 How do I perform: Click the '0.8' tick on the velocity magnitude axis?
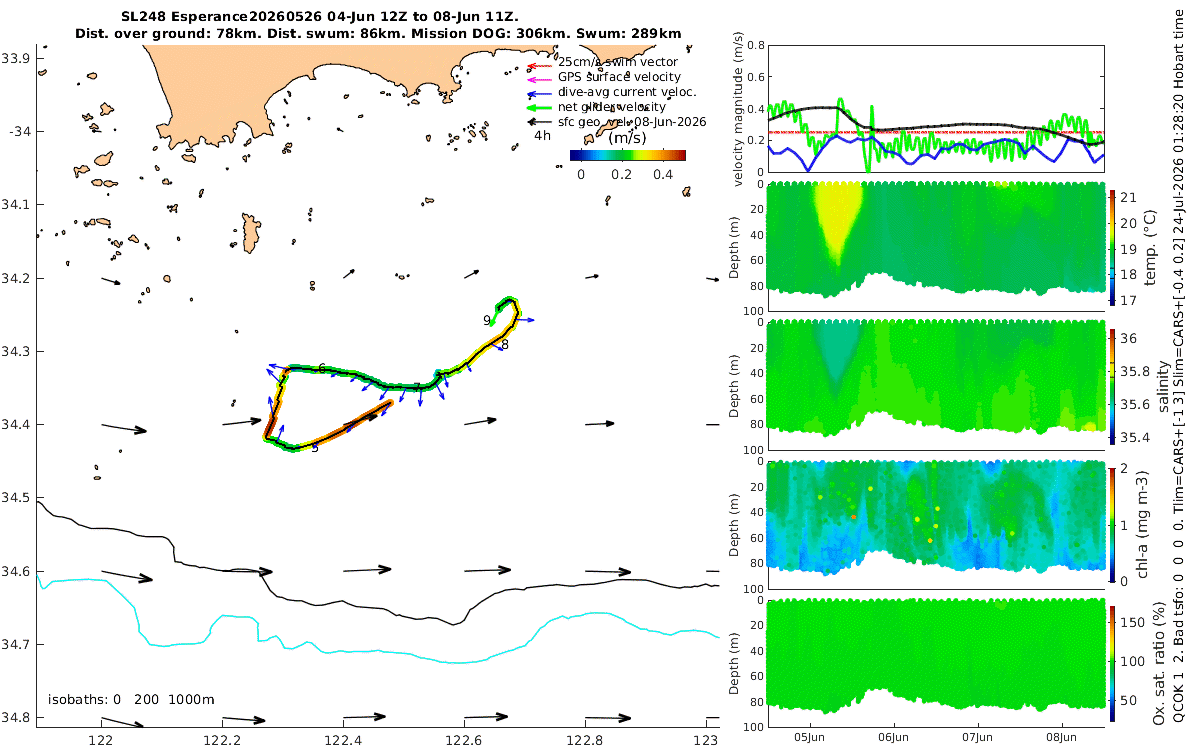point(757,46)
